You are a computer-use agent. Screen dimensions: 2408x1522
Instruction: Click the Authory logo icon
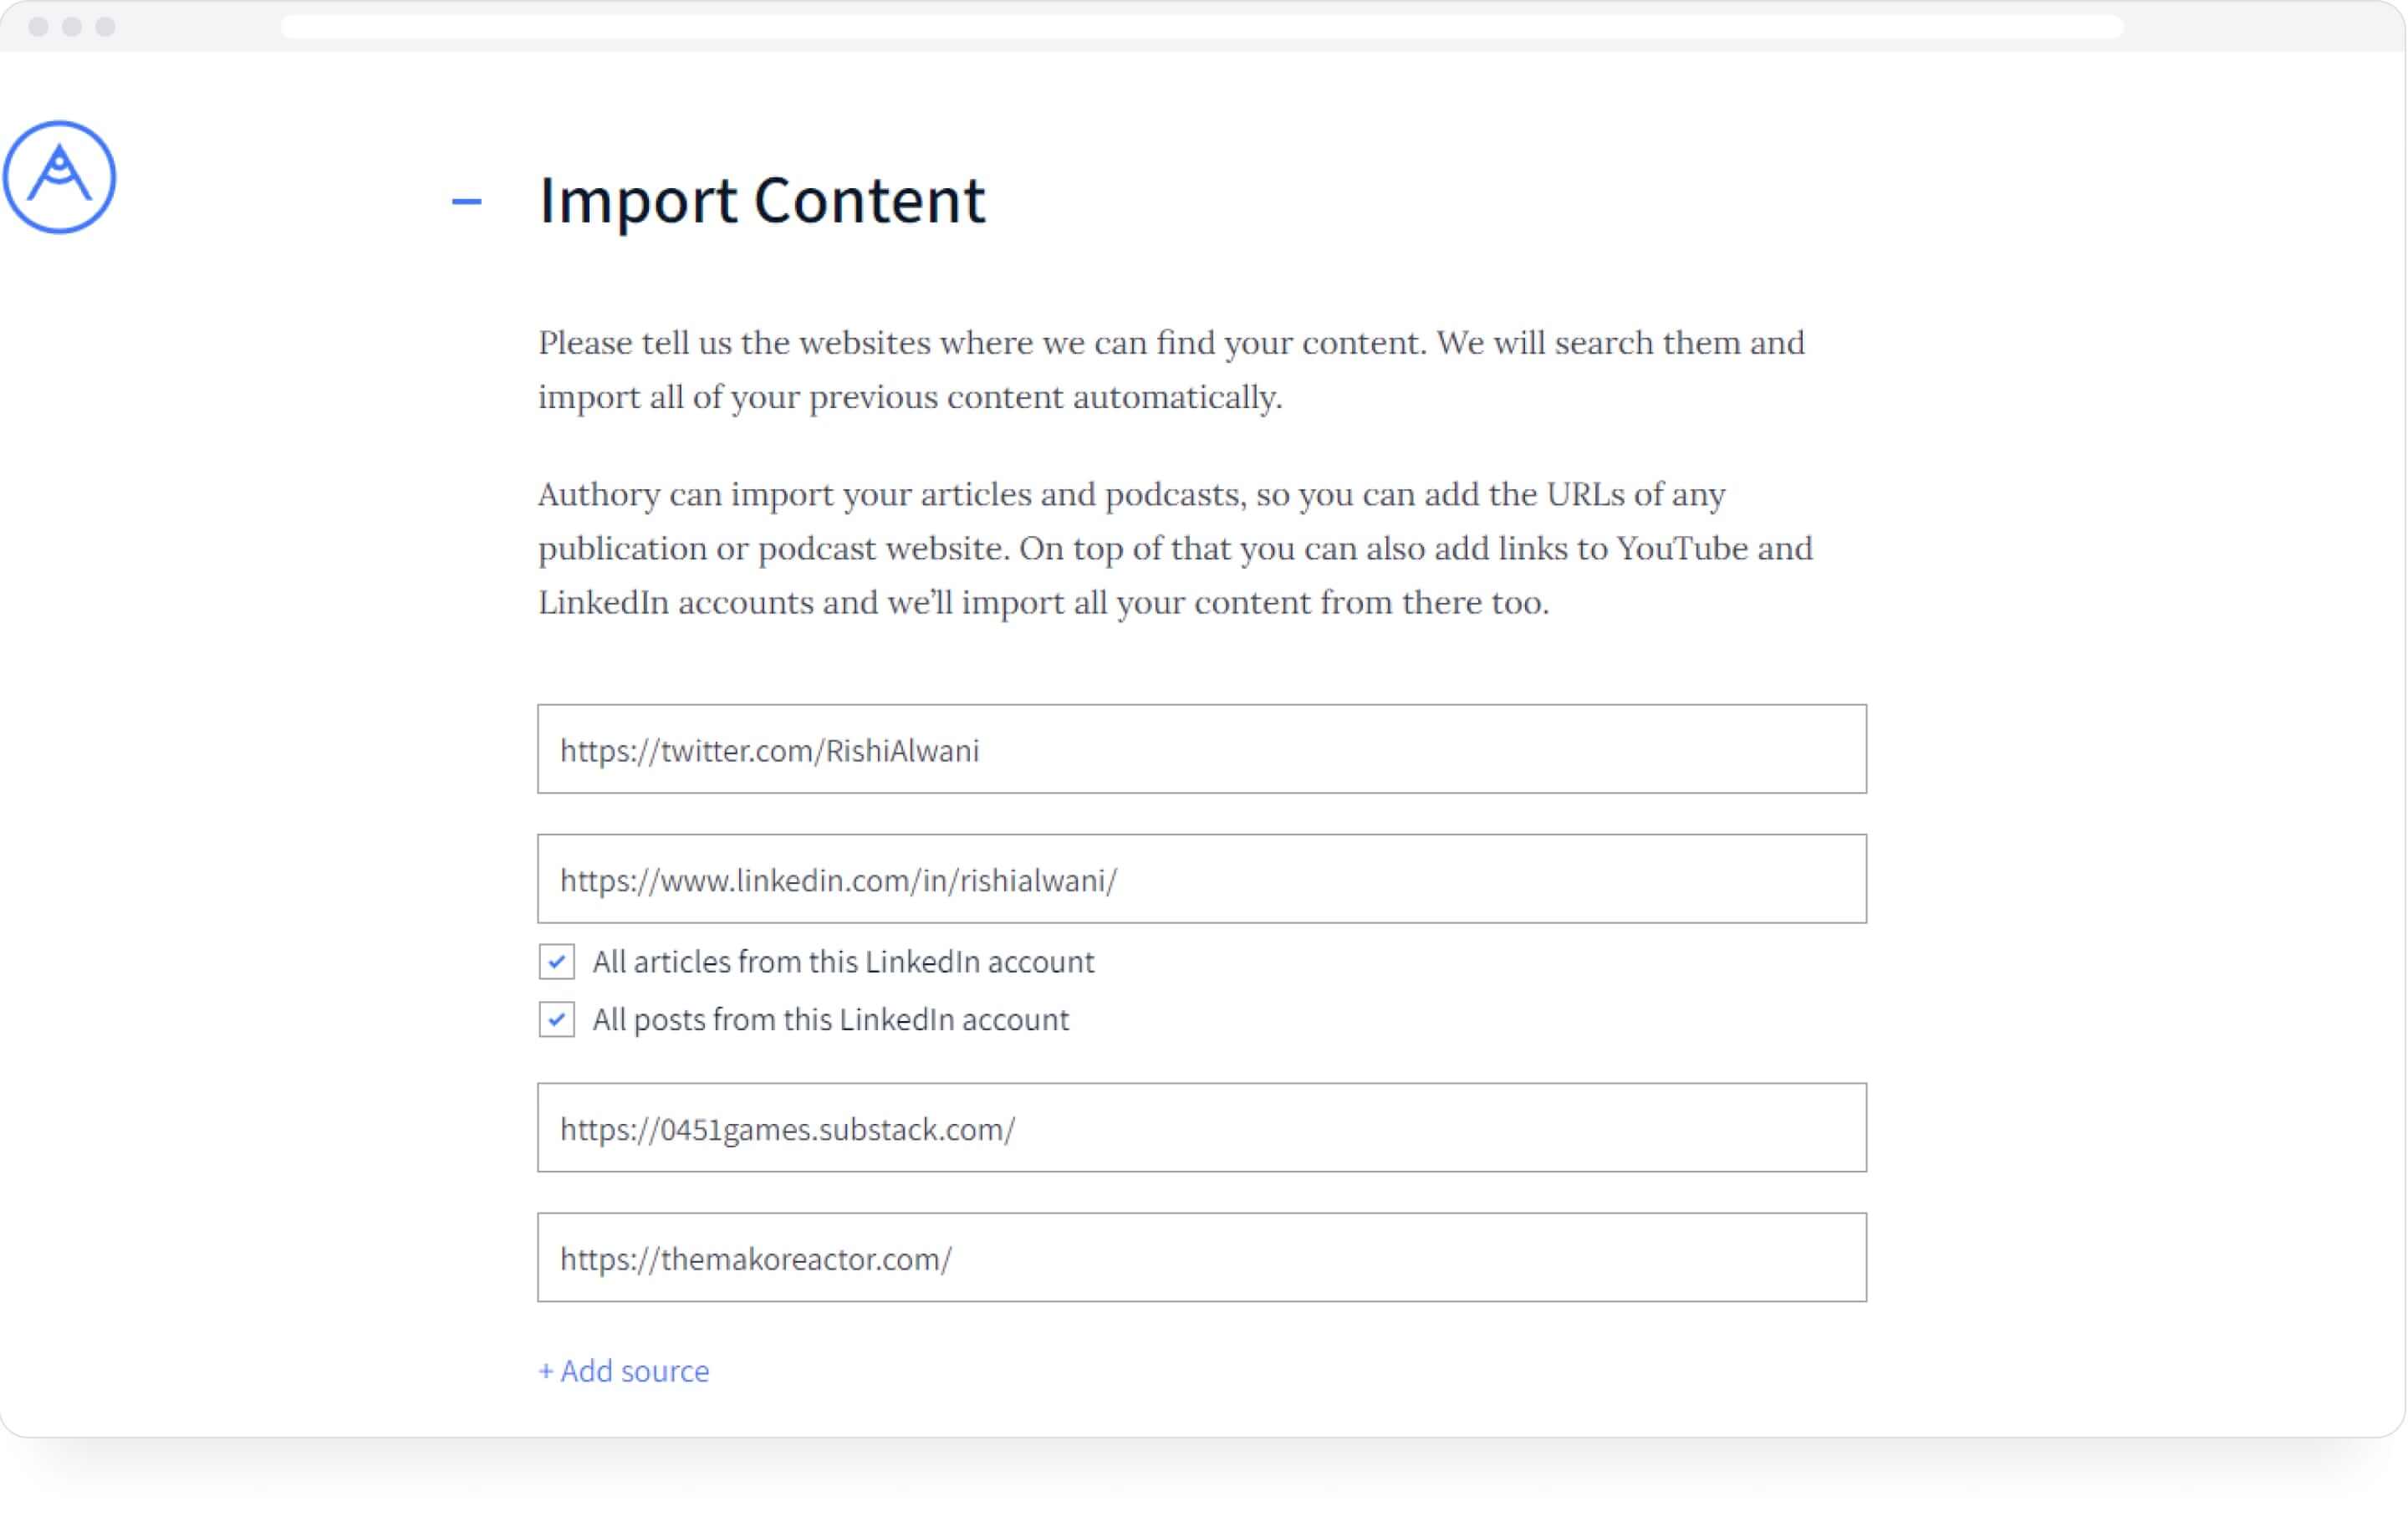tap(59, 177)
